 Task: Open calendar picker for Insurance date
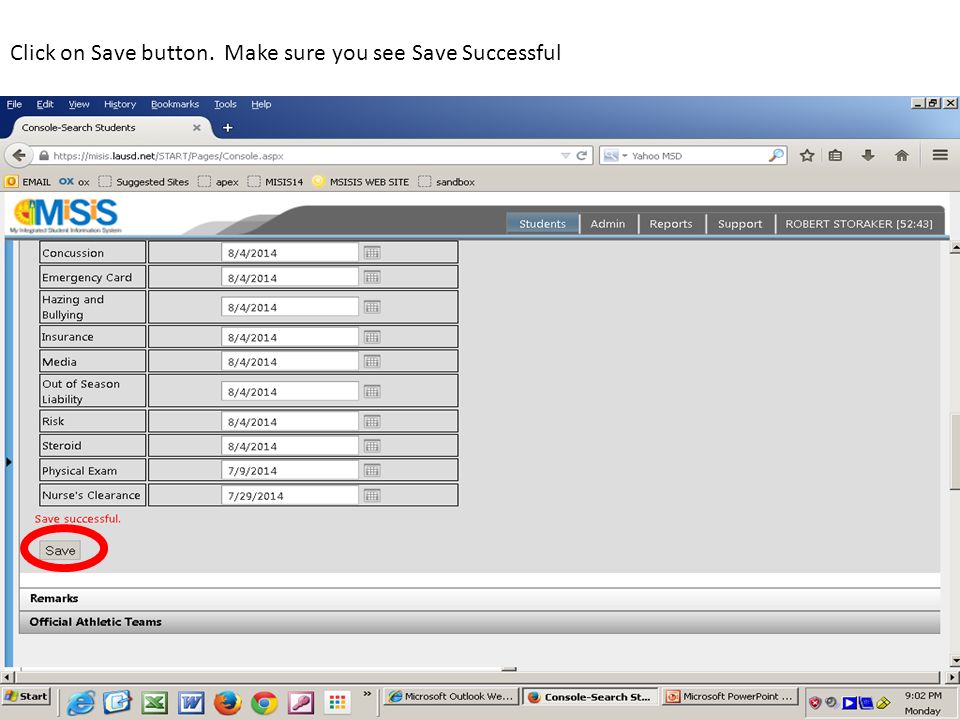[x=372, y=337]
